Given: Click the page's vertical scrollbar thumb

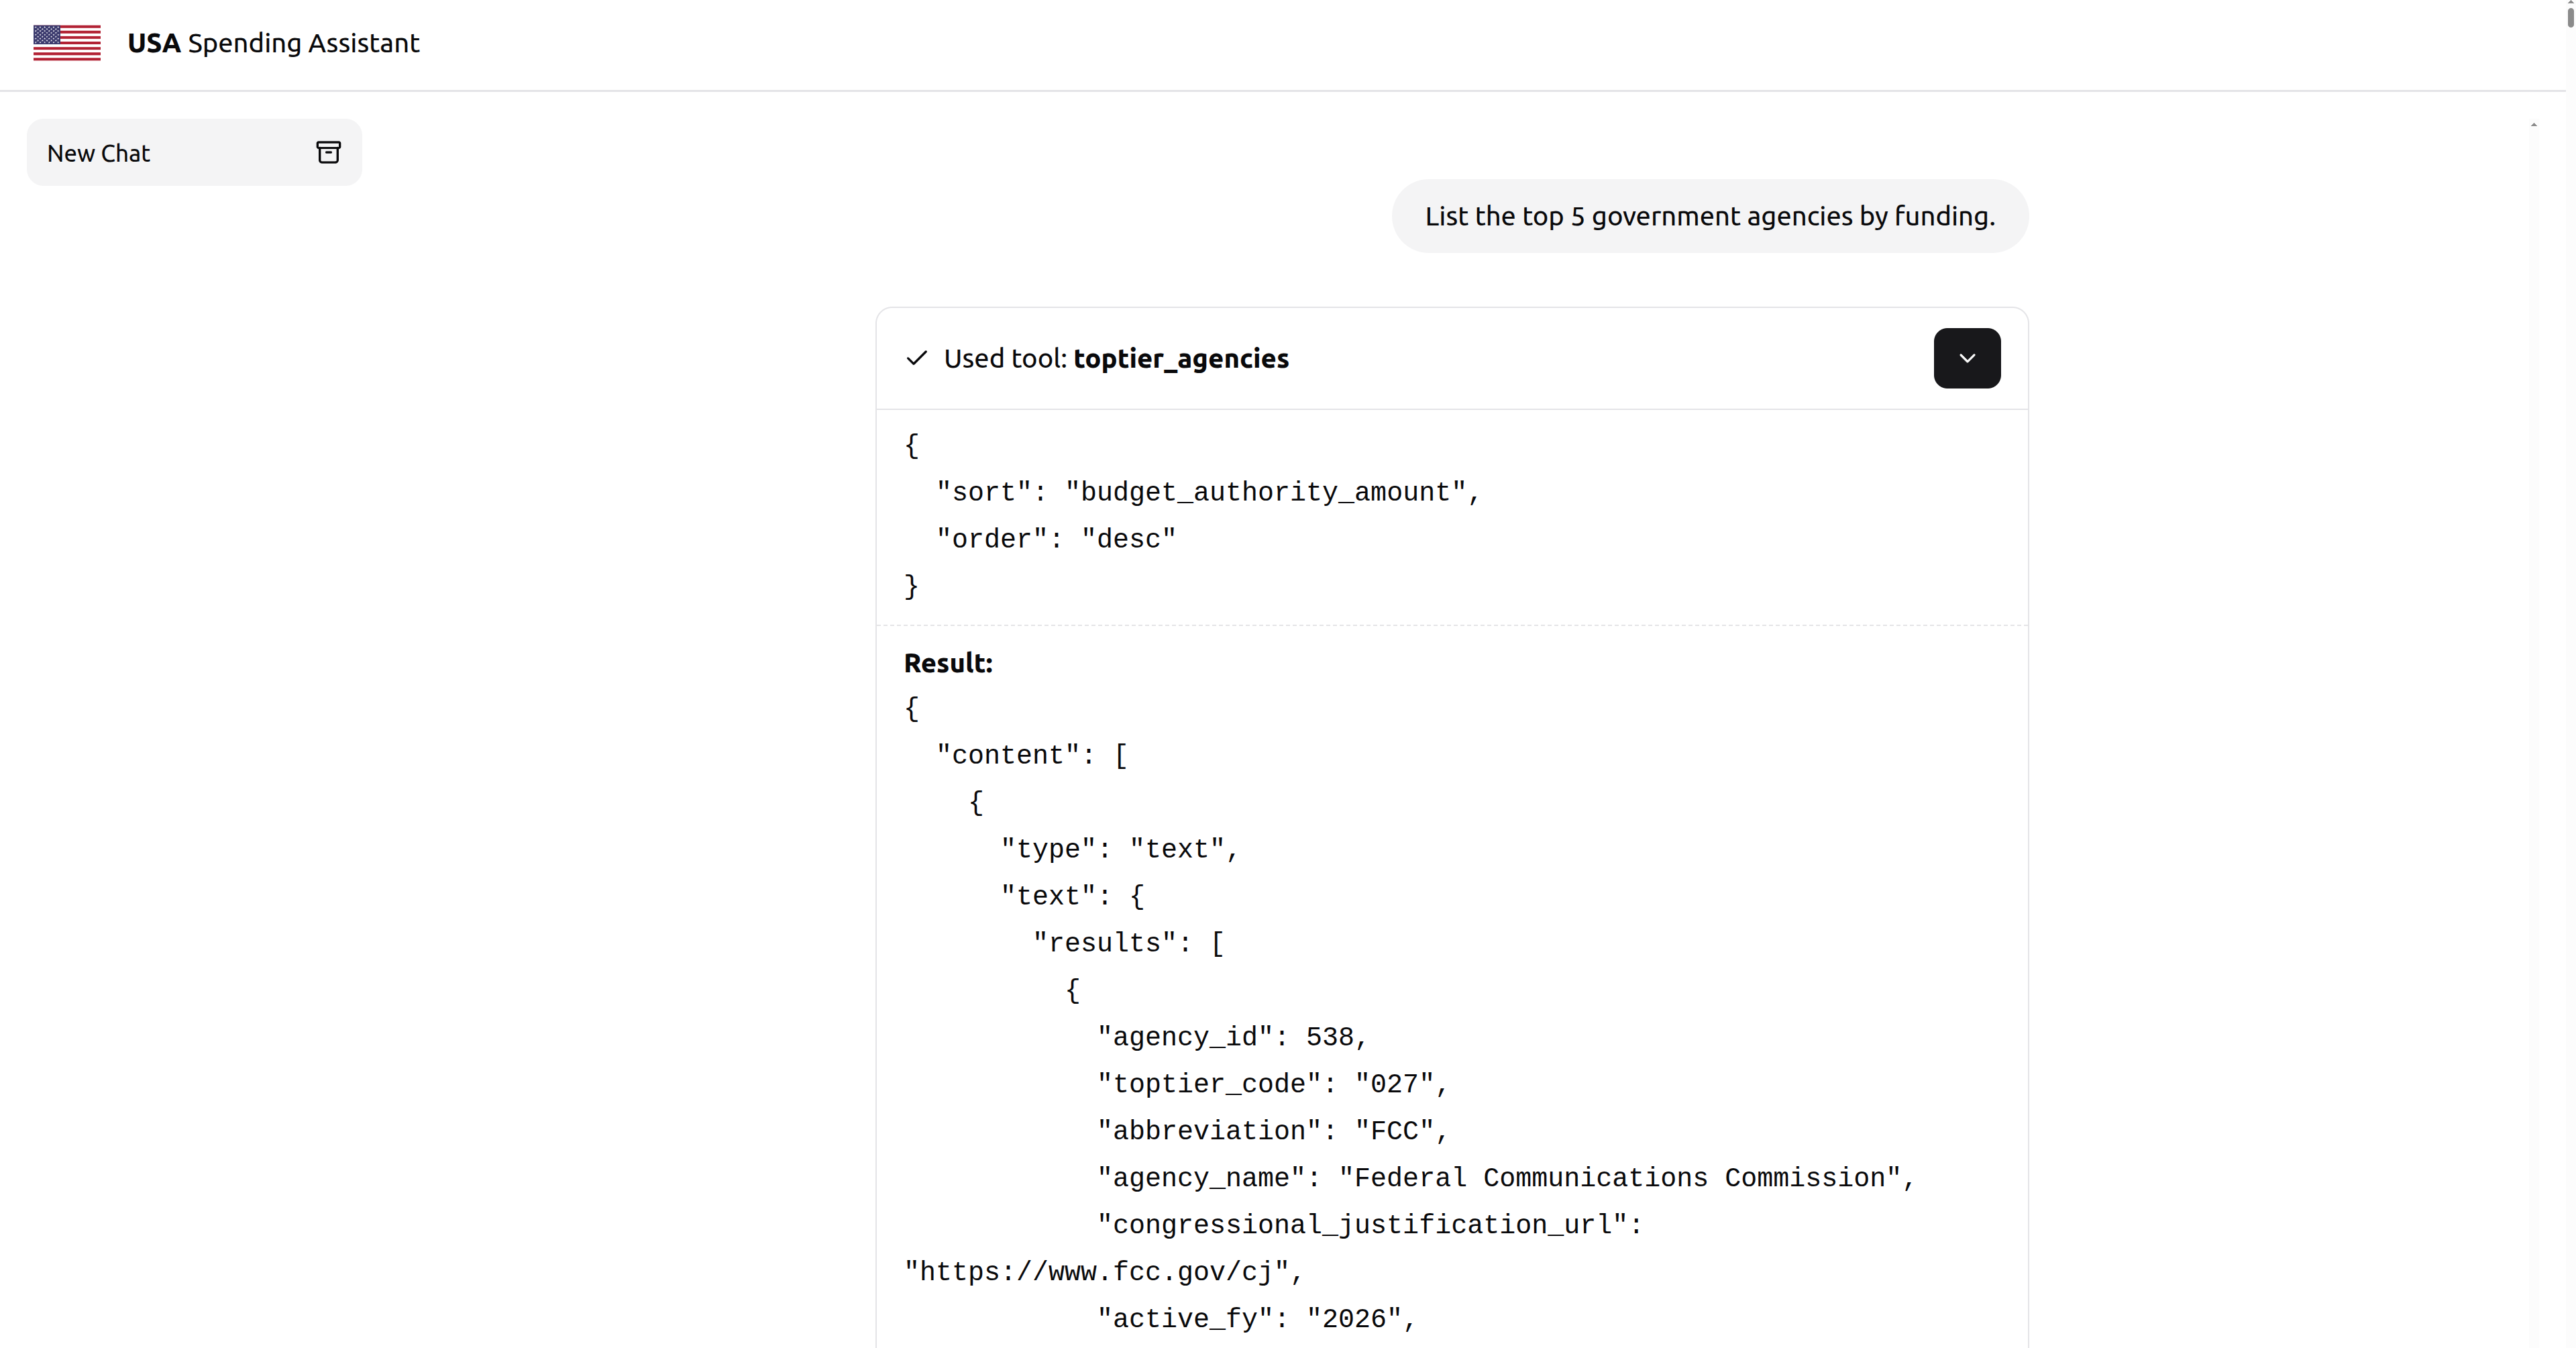Looking at the screenshot, I should click(2570, 17).
